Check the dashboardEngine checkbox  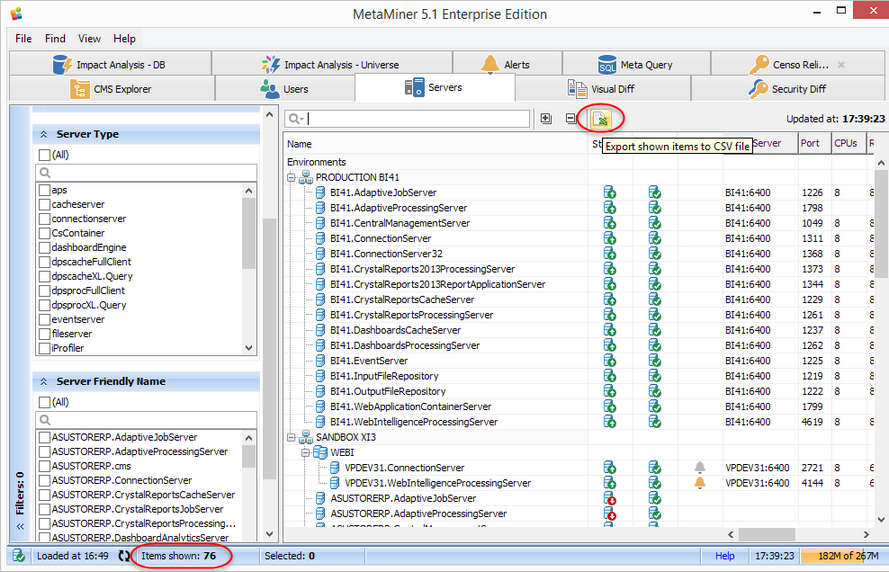(x=44, y=248)
